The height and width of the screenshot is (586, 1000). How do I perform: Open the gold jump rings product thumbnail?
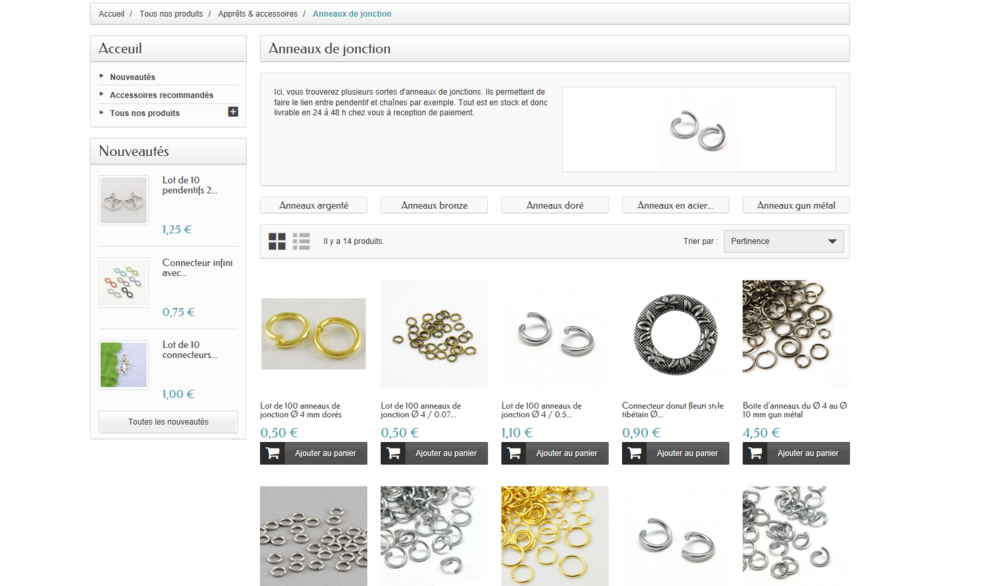point(313,334)
